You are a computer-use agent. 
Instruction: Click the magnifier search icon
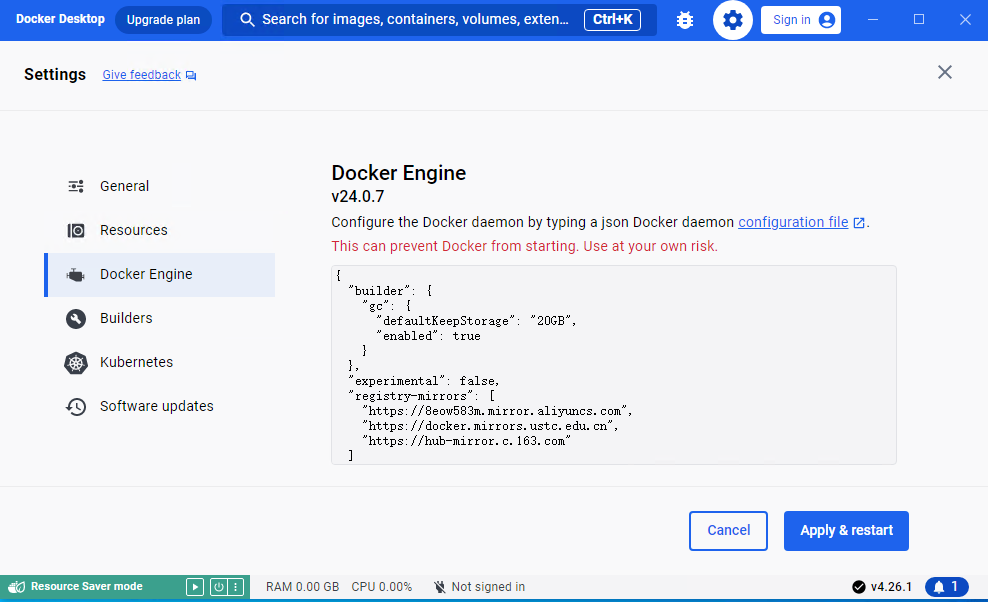[247, 20]
